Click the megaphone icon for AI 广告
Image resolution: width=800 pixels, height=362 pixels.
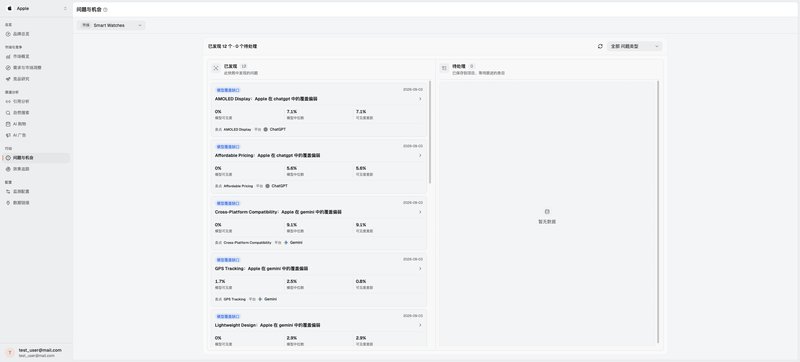[x=8, y=135]
